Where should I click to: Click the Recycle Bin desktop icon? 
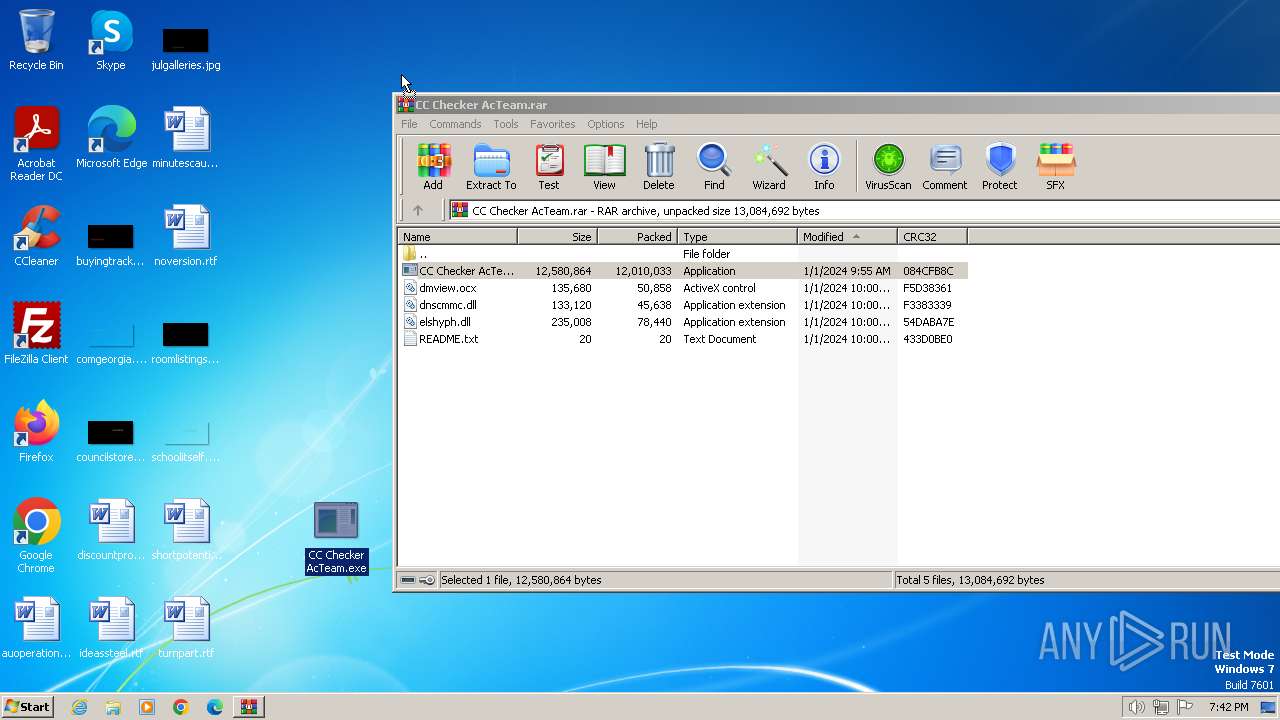(36, 40)
